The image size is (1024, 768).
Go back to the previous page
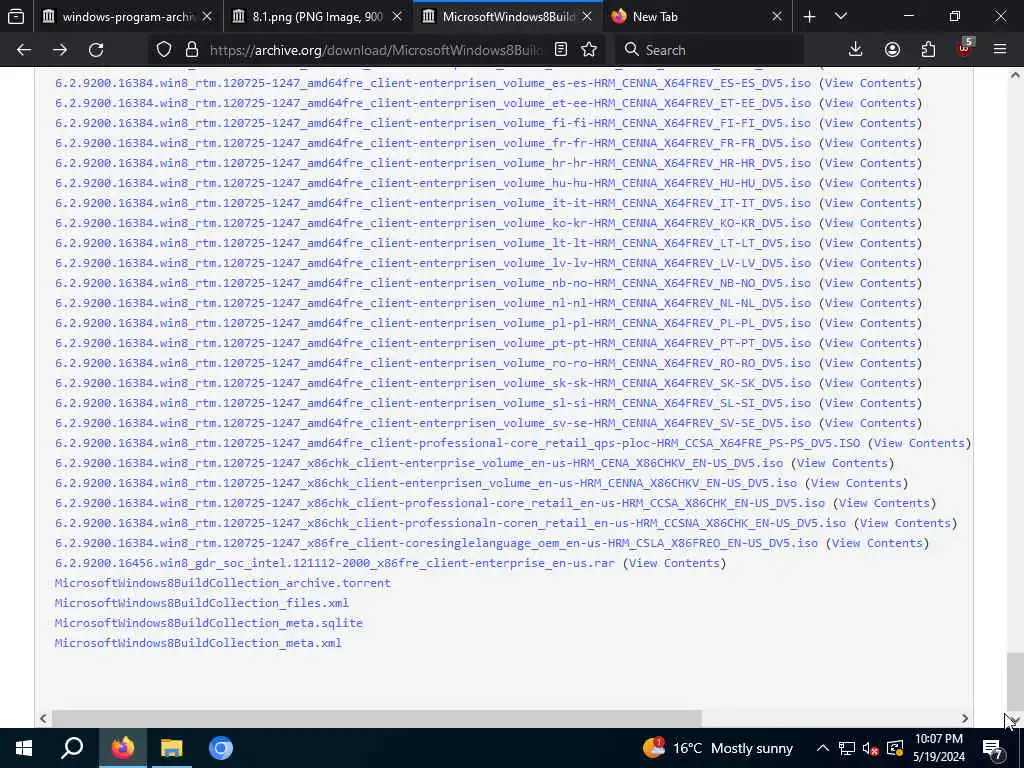[24, 50]
